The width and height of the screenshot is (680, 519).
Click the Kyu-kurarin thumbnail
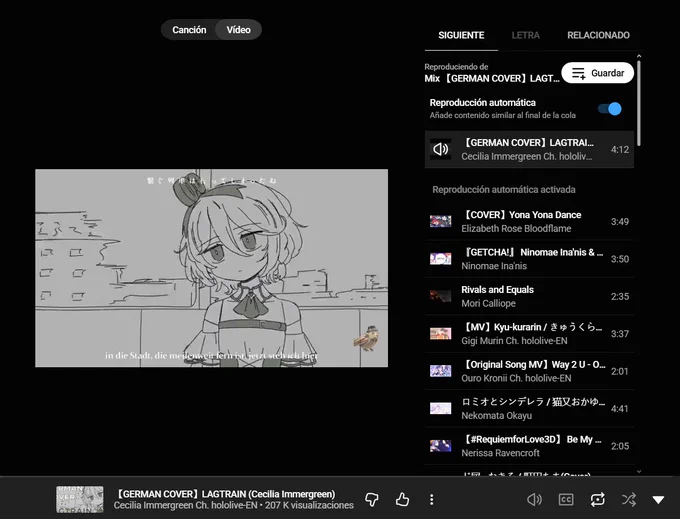[x=441, y=334]
